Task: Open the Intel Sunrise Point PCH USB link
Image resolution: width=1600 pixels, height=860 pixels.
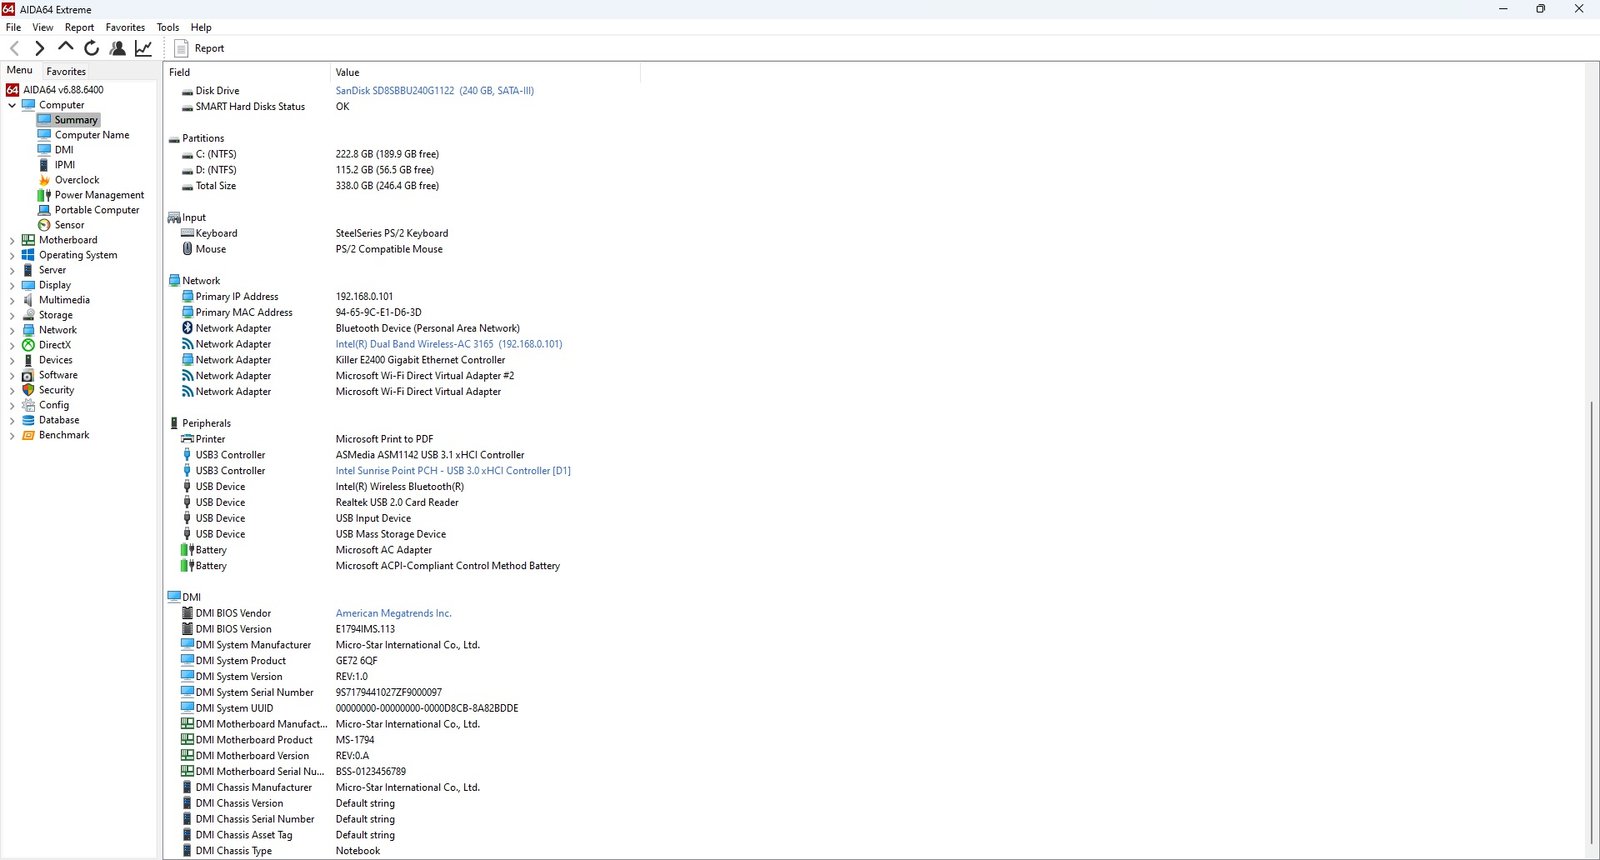Action: pos(453,471)
